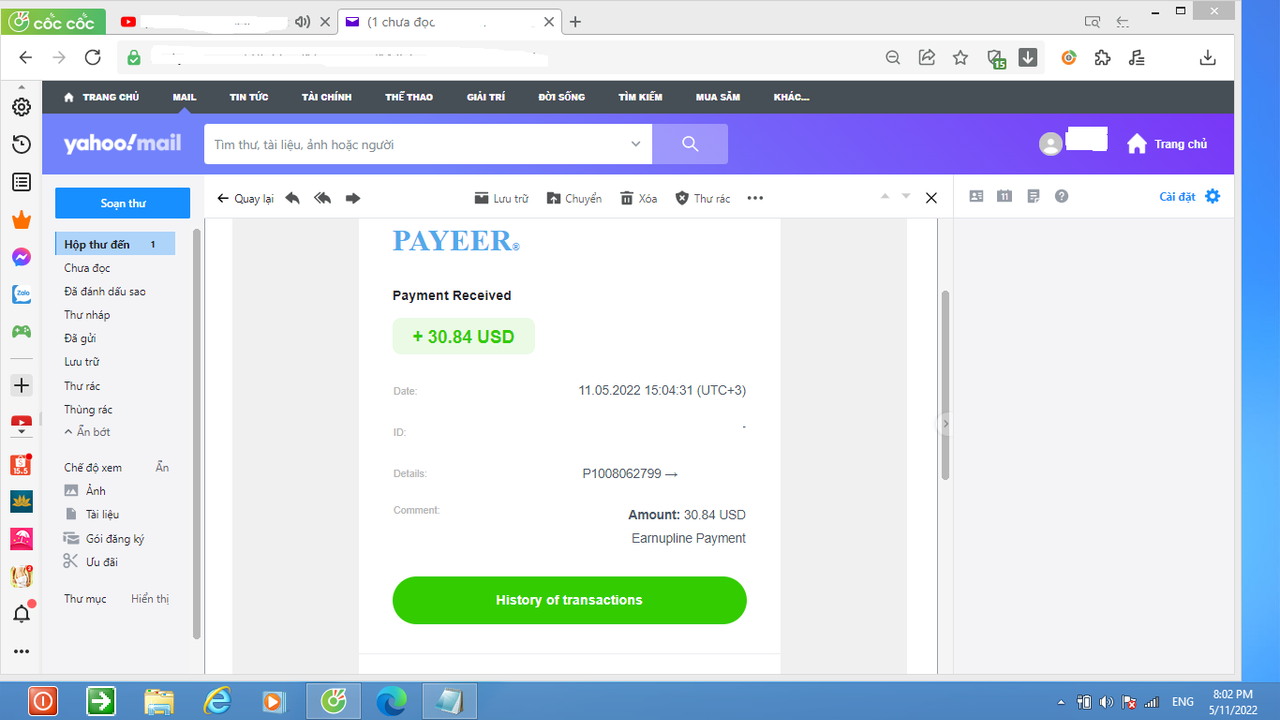Open Zalo icon in browser sidebar

pos(21,294)
